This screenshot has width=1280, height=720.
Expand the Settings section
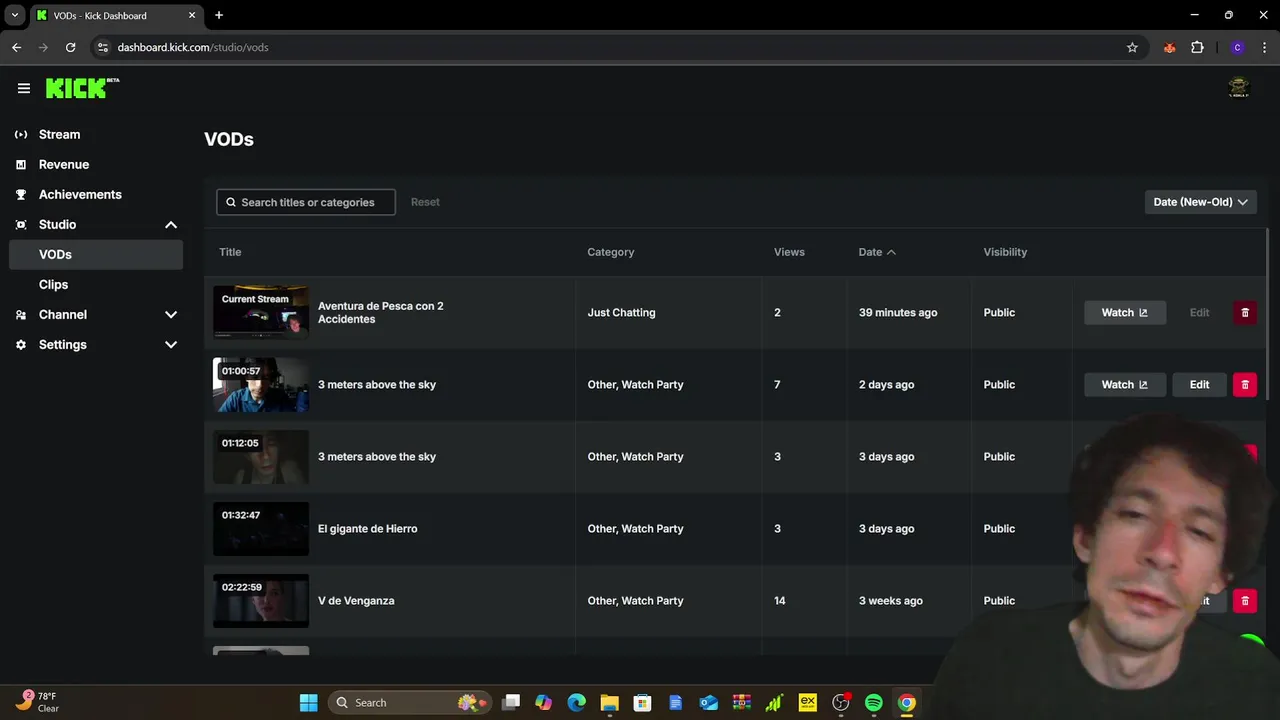95,344
